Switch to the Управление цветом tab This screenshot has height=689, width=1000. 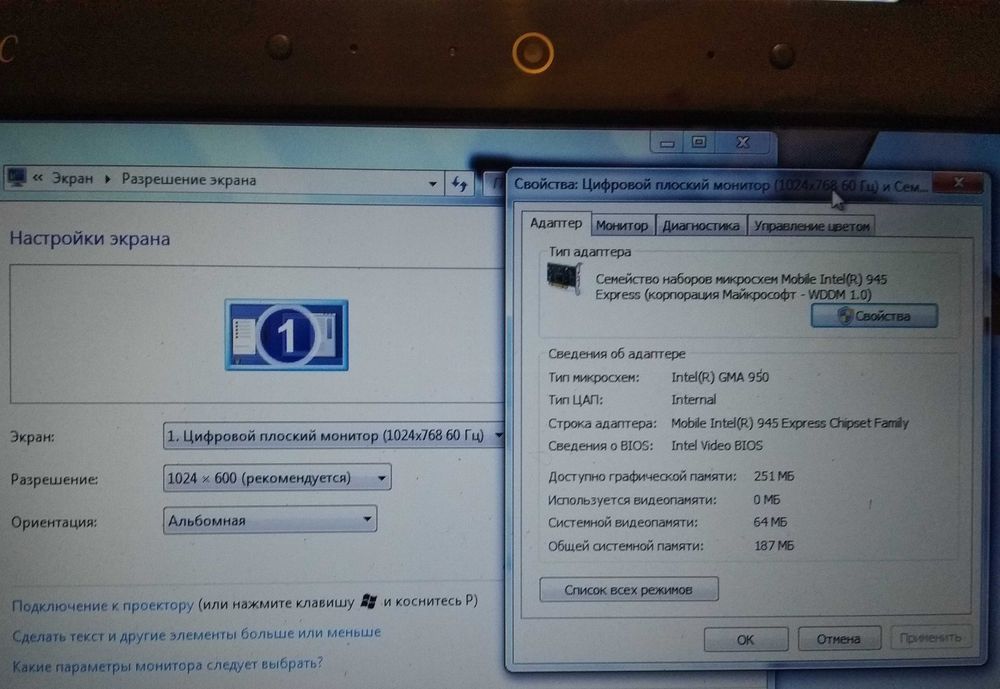click(x=811, y=226)
